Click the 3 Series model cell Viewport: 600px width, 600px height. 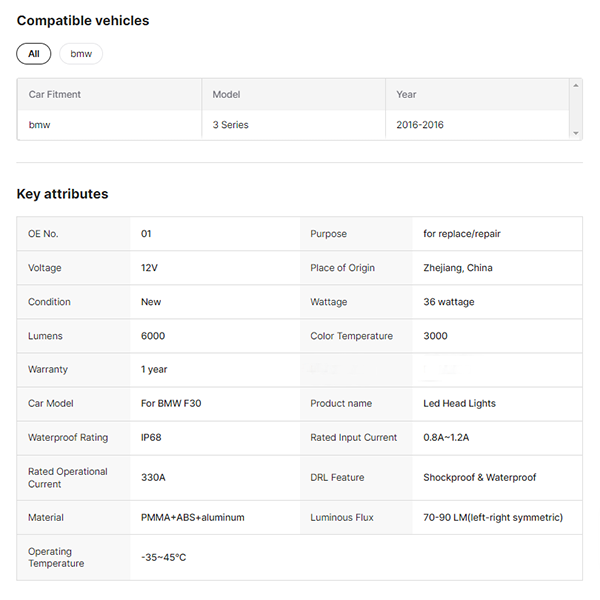pyautogui.click(x=231, y=125)
